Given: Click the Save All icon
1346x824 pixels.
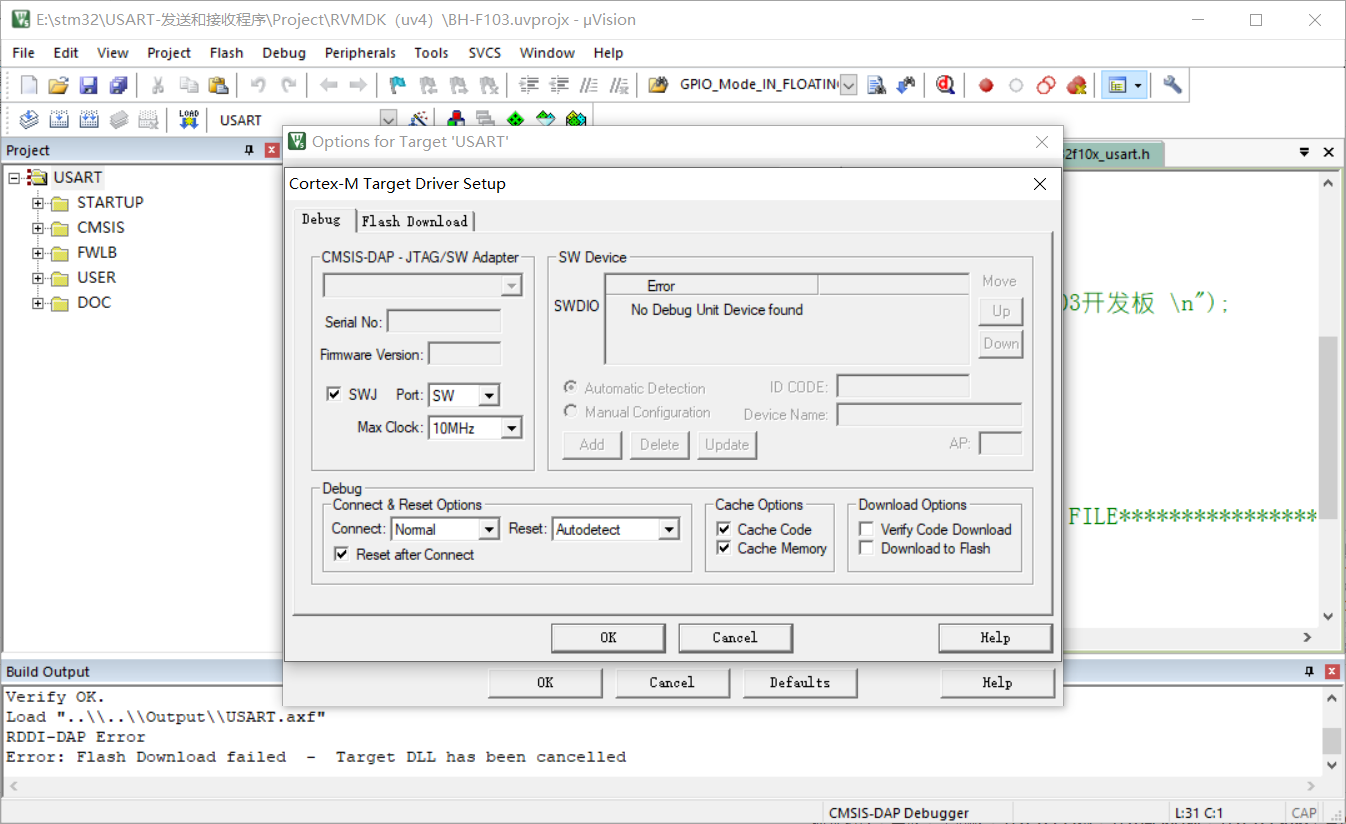Looking at the screenshot, I should coord(118,85).
